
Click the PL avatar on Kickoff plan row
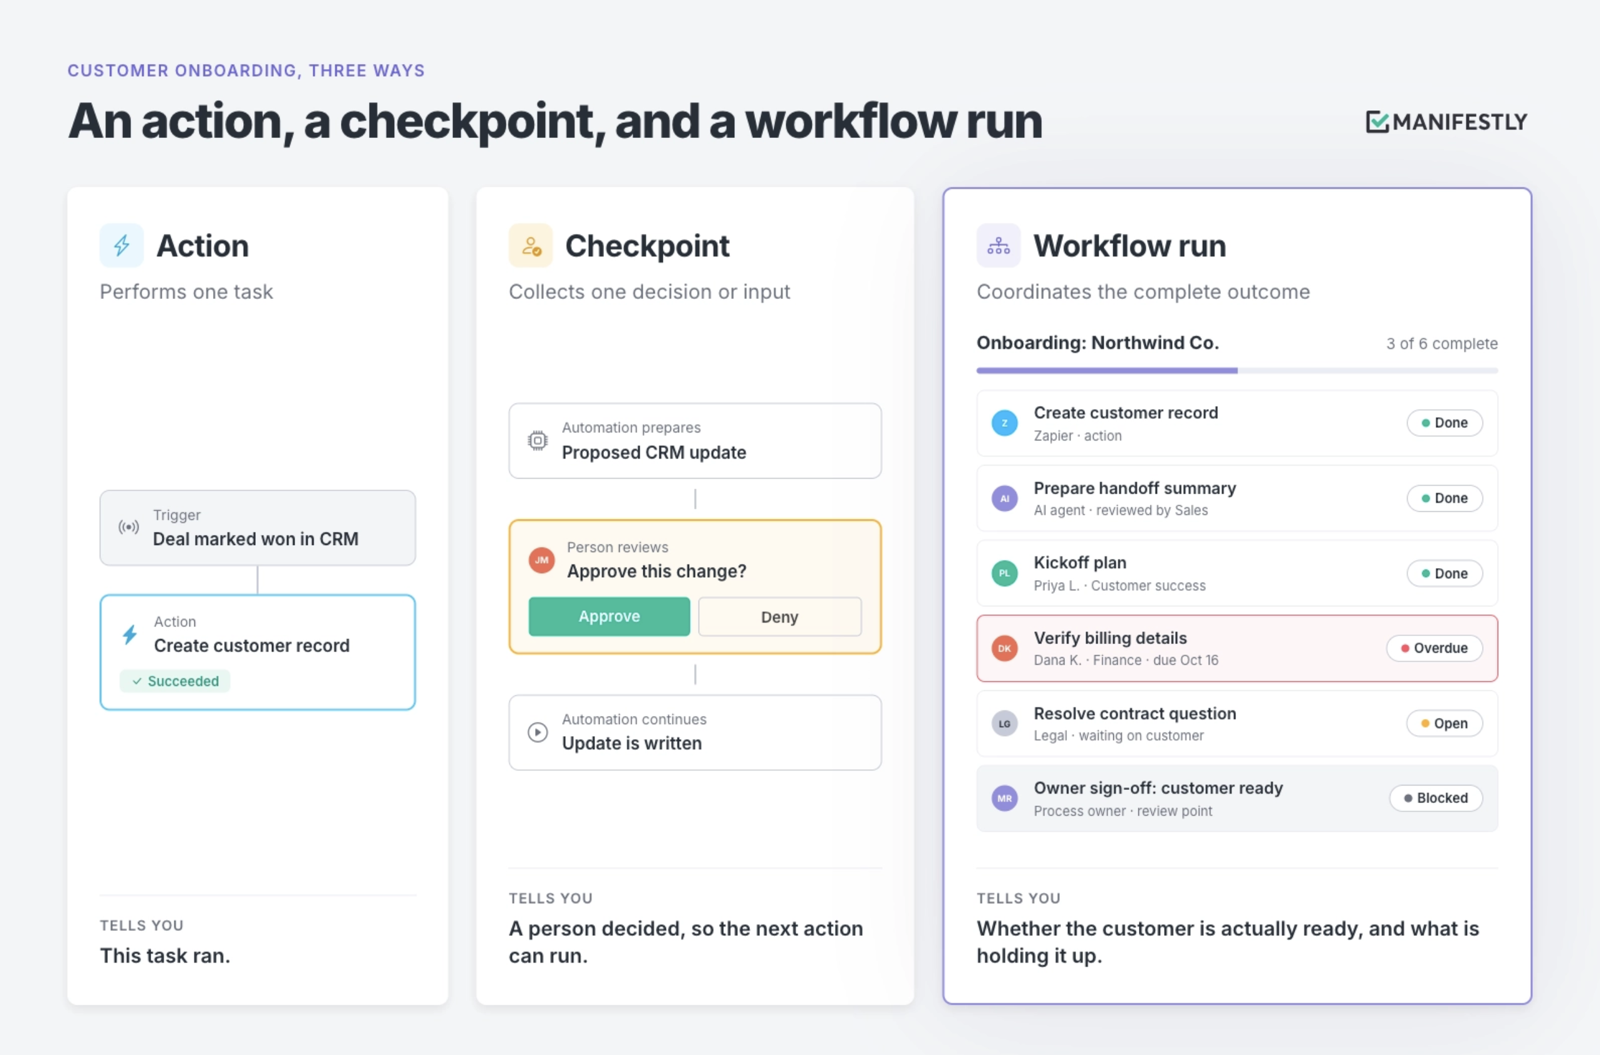(x=1005, y=573)
